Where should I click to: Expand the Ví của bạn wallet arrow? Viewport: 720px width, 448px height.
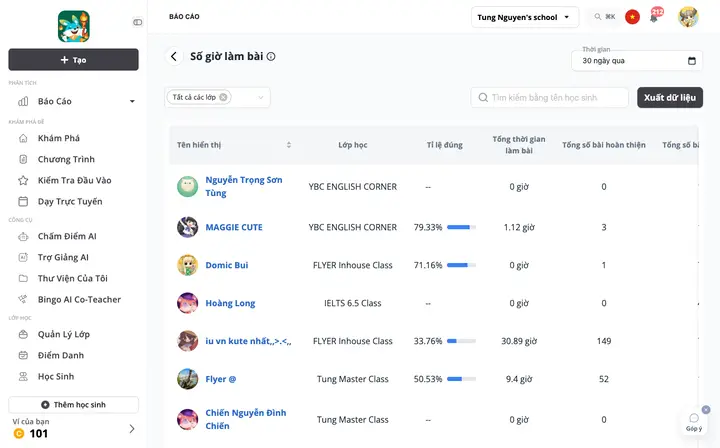pyautogui.click(x=132, y=429)
